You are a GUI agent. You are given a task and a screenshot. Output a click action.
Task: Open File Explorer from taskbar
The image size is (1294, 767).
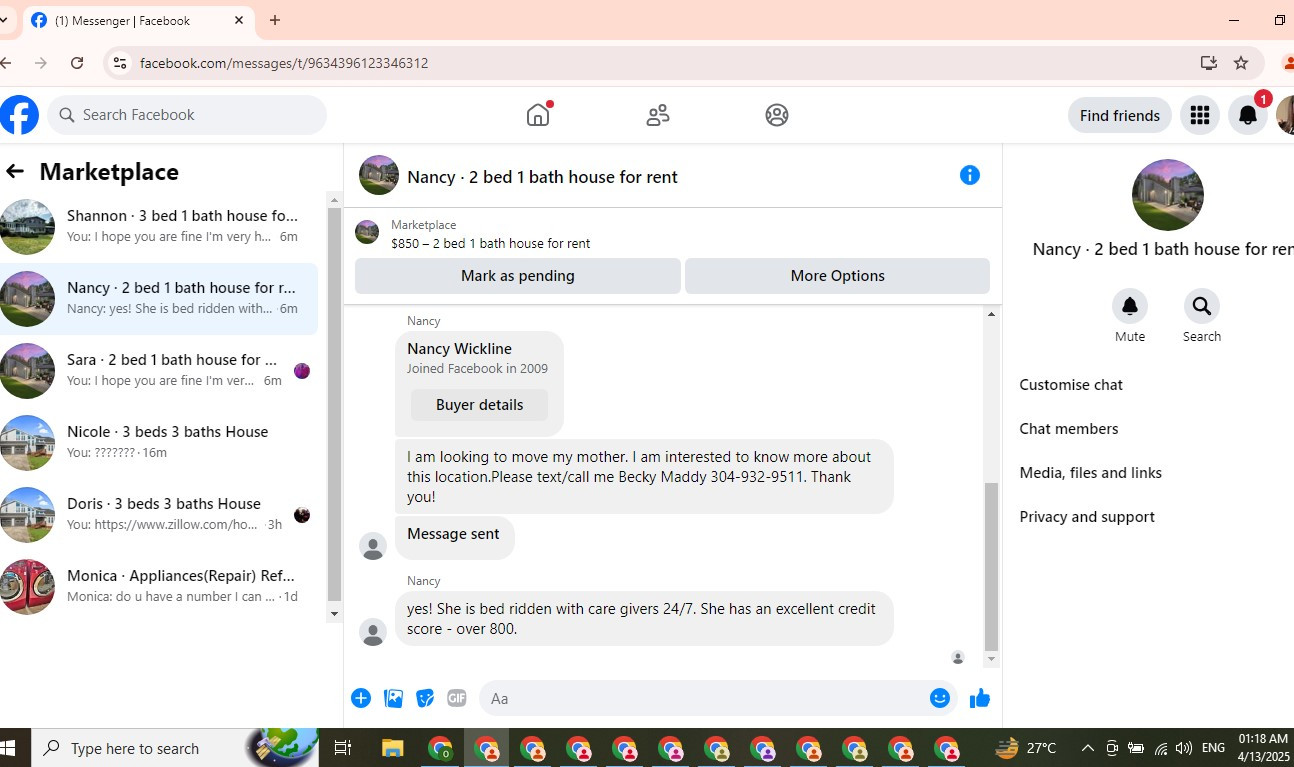[x=391, y=748]
